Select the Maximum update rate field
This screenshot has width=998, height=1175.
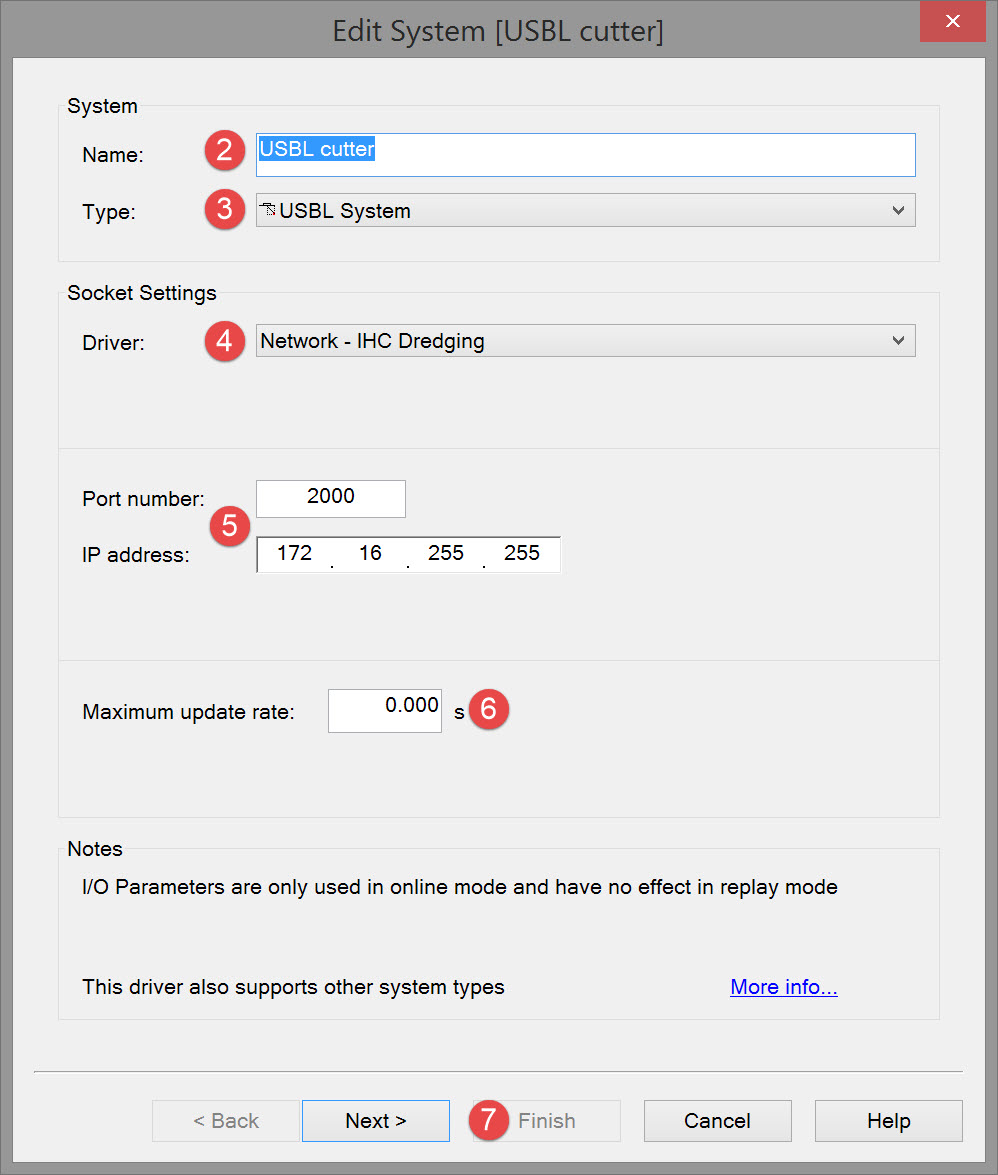pyautogui.click(x=385, y=710)
